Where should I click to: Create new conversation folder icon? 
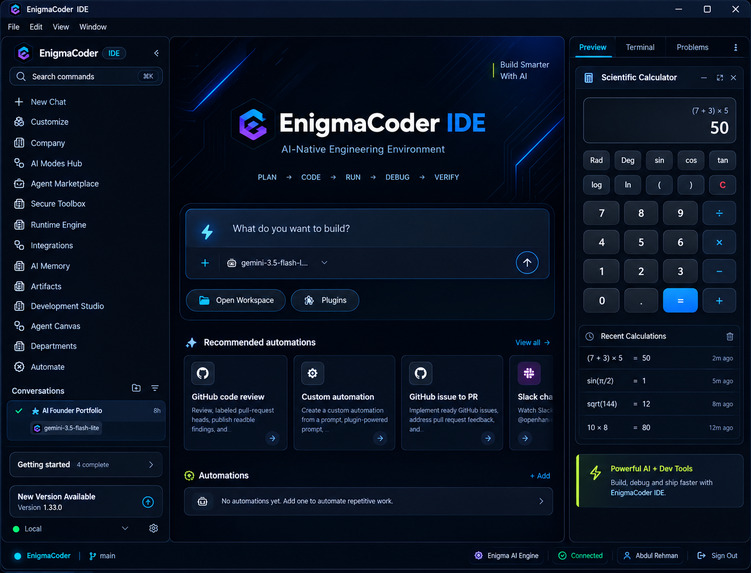[x=136, y=388]
